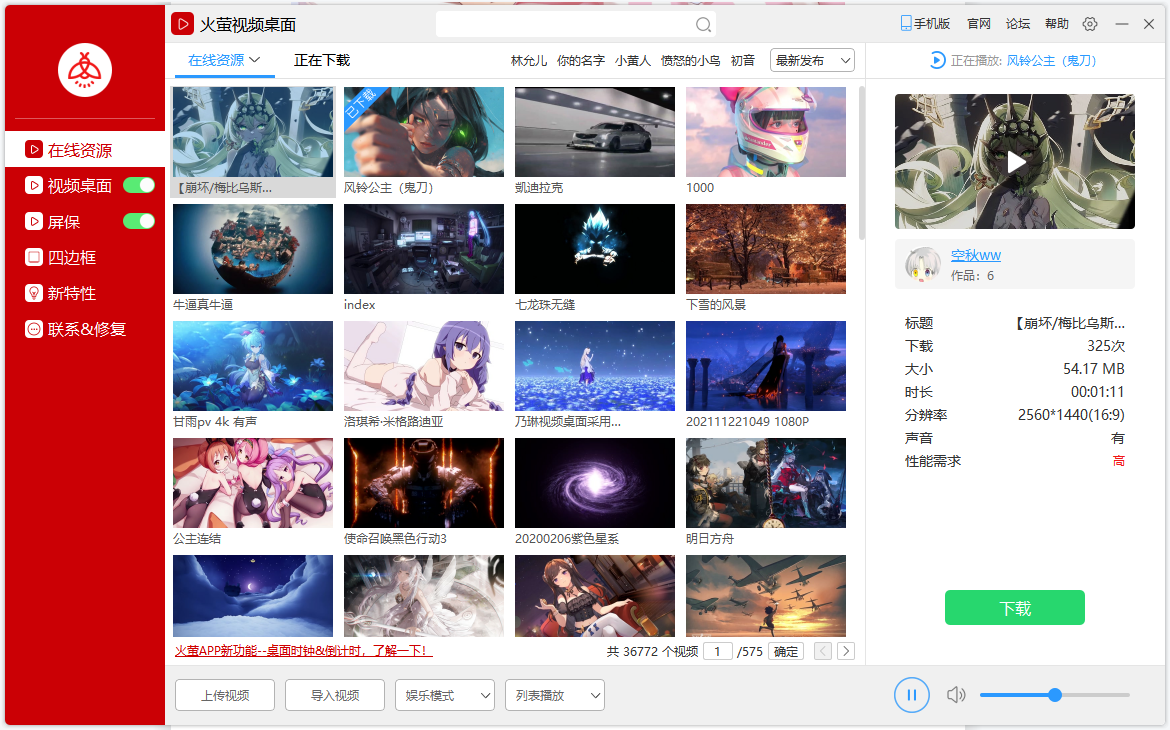
Task: Select the 洛琪希·米格路迪亚 thumbnail
Action: pyautogui.click(x=424, y=366)
